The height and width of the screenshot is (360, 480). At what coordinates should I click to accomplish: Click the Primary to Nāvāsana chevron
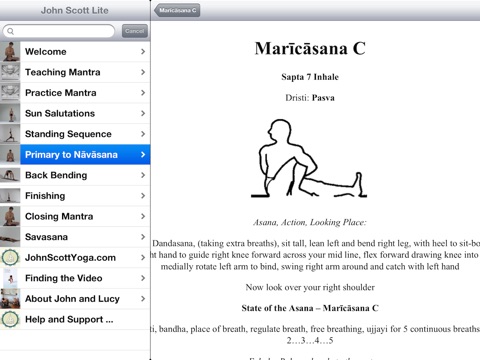[x=143, y=155]
